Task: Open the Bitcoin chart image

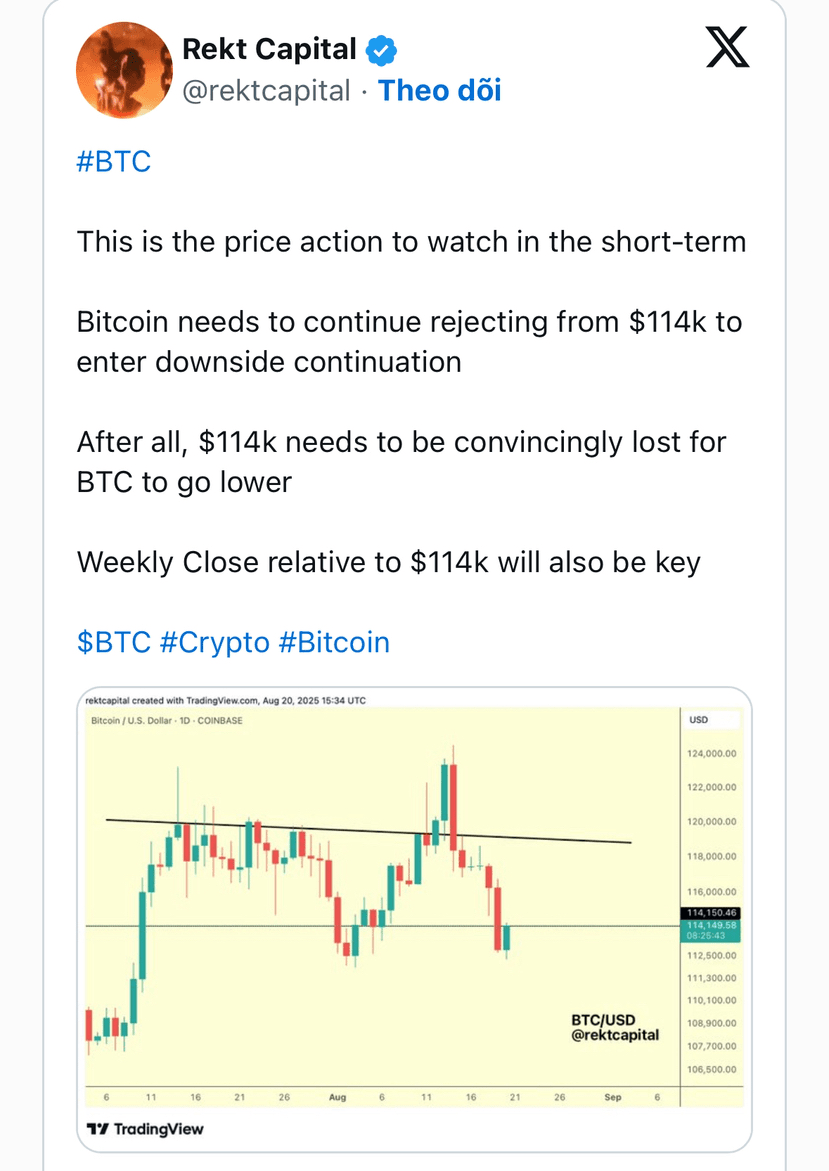Action: point(414,919)
